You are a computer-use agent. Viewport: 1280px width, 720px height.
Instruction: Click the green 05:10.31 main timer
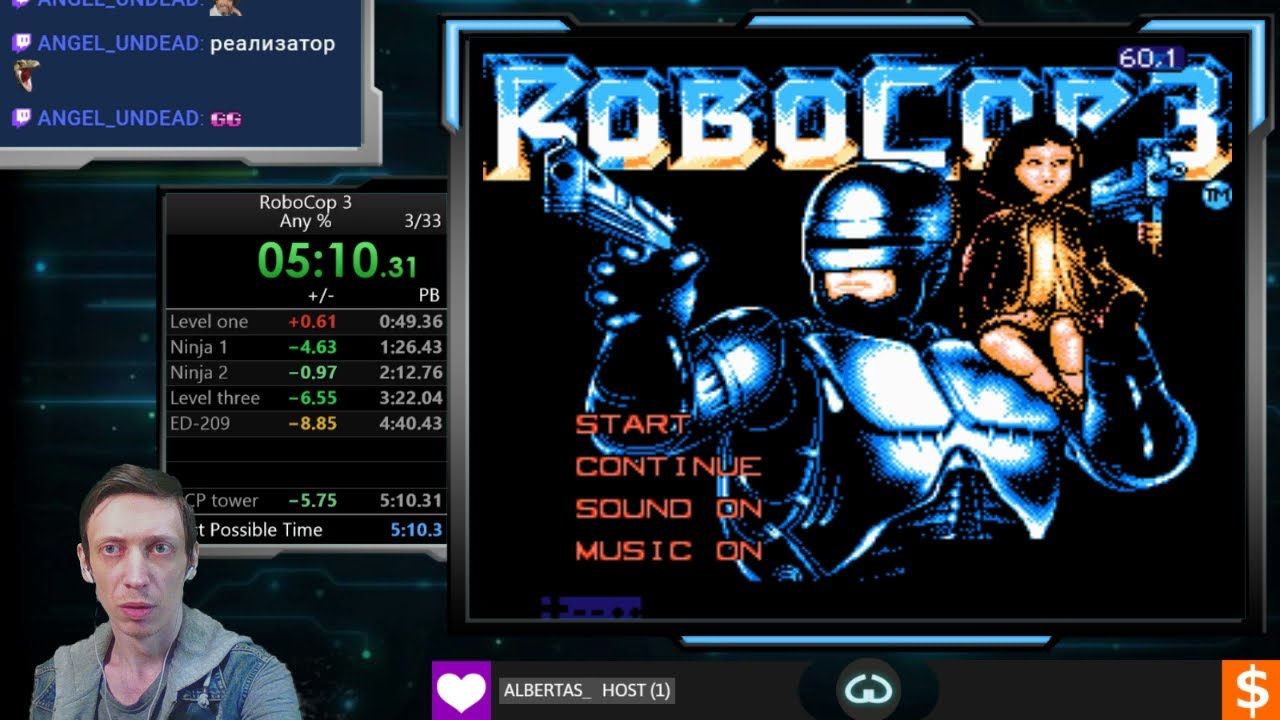coord(337,259)
